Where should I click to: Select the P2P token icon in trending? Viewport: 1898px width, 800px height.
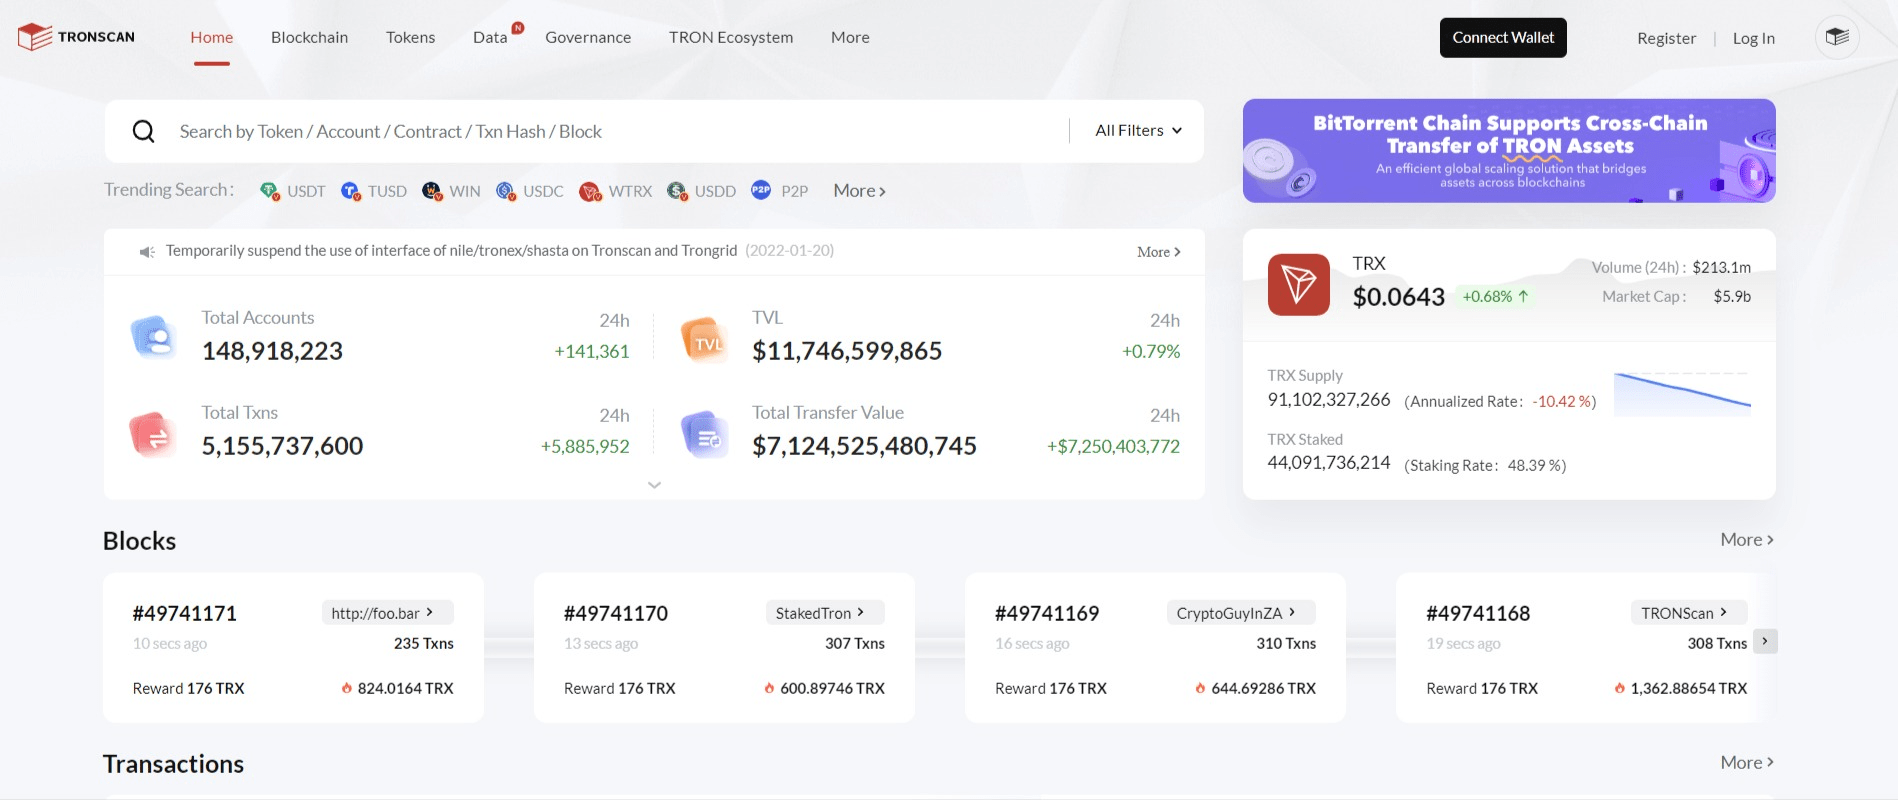point(761,190)
